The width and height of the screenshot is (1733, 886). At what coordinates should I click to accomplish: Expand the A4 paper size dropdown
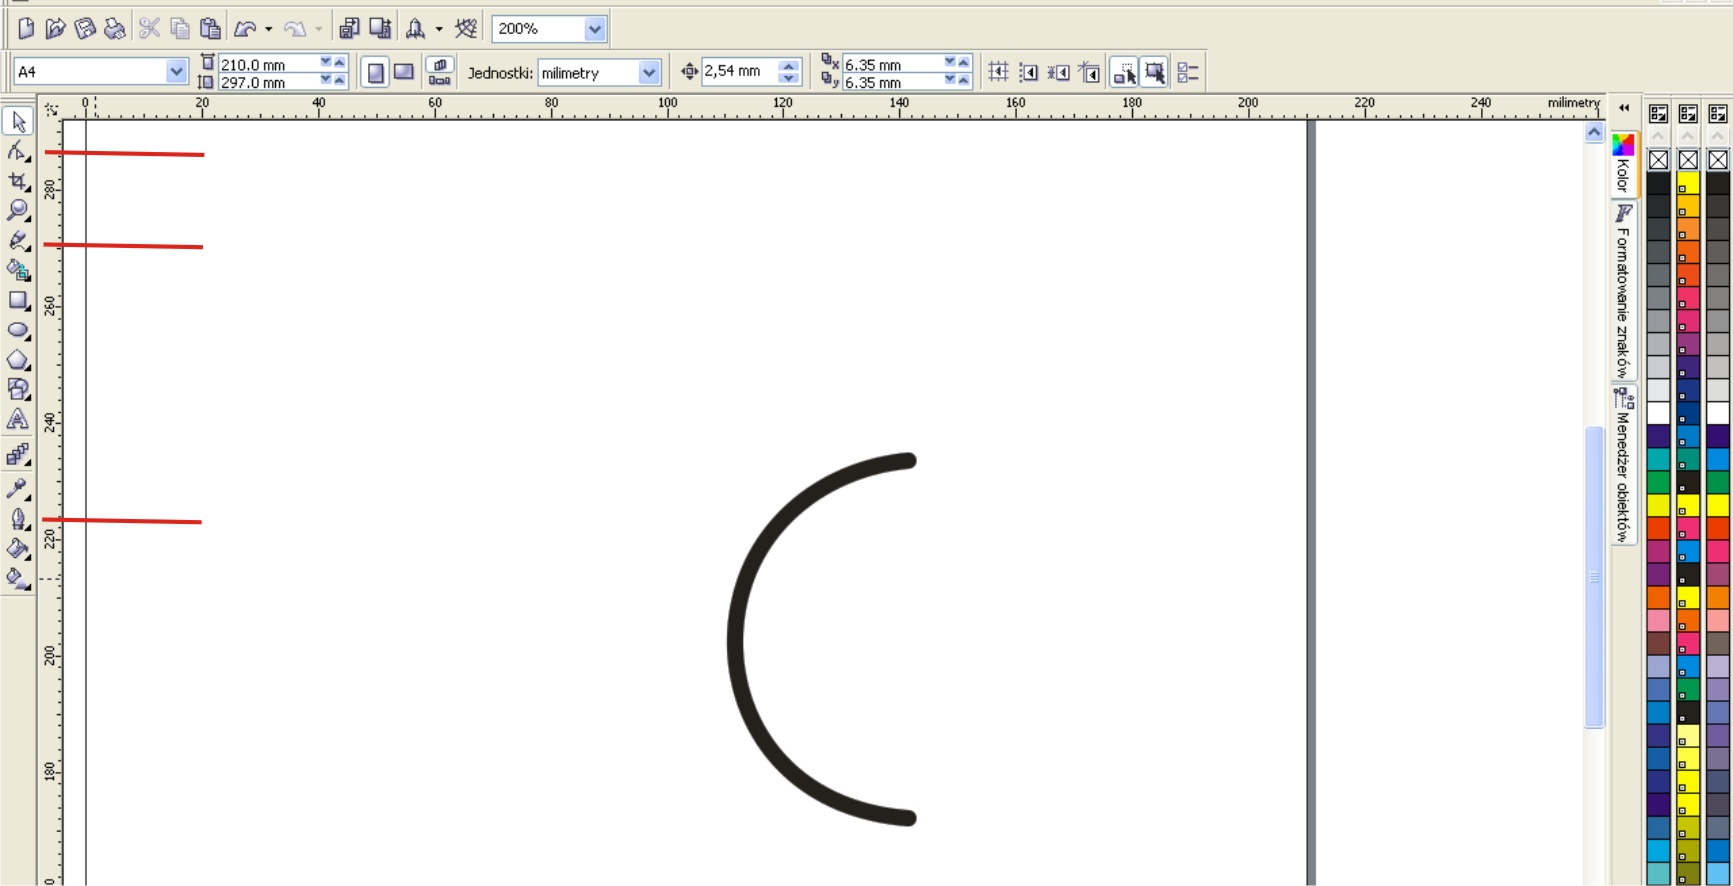click(x=176, y=72)
